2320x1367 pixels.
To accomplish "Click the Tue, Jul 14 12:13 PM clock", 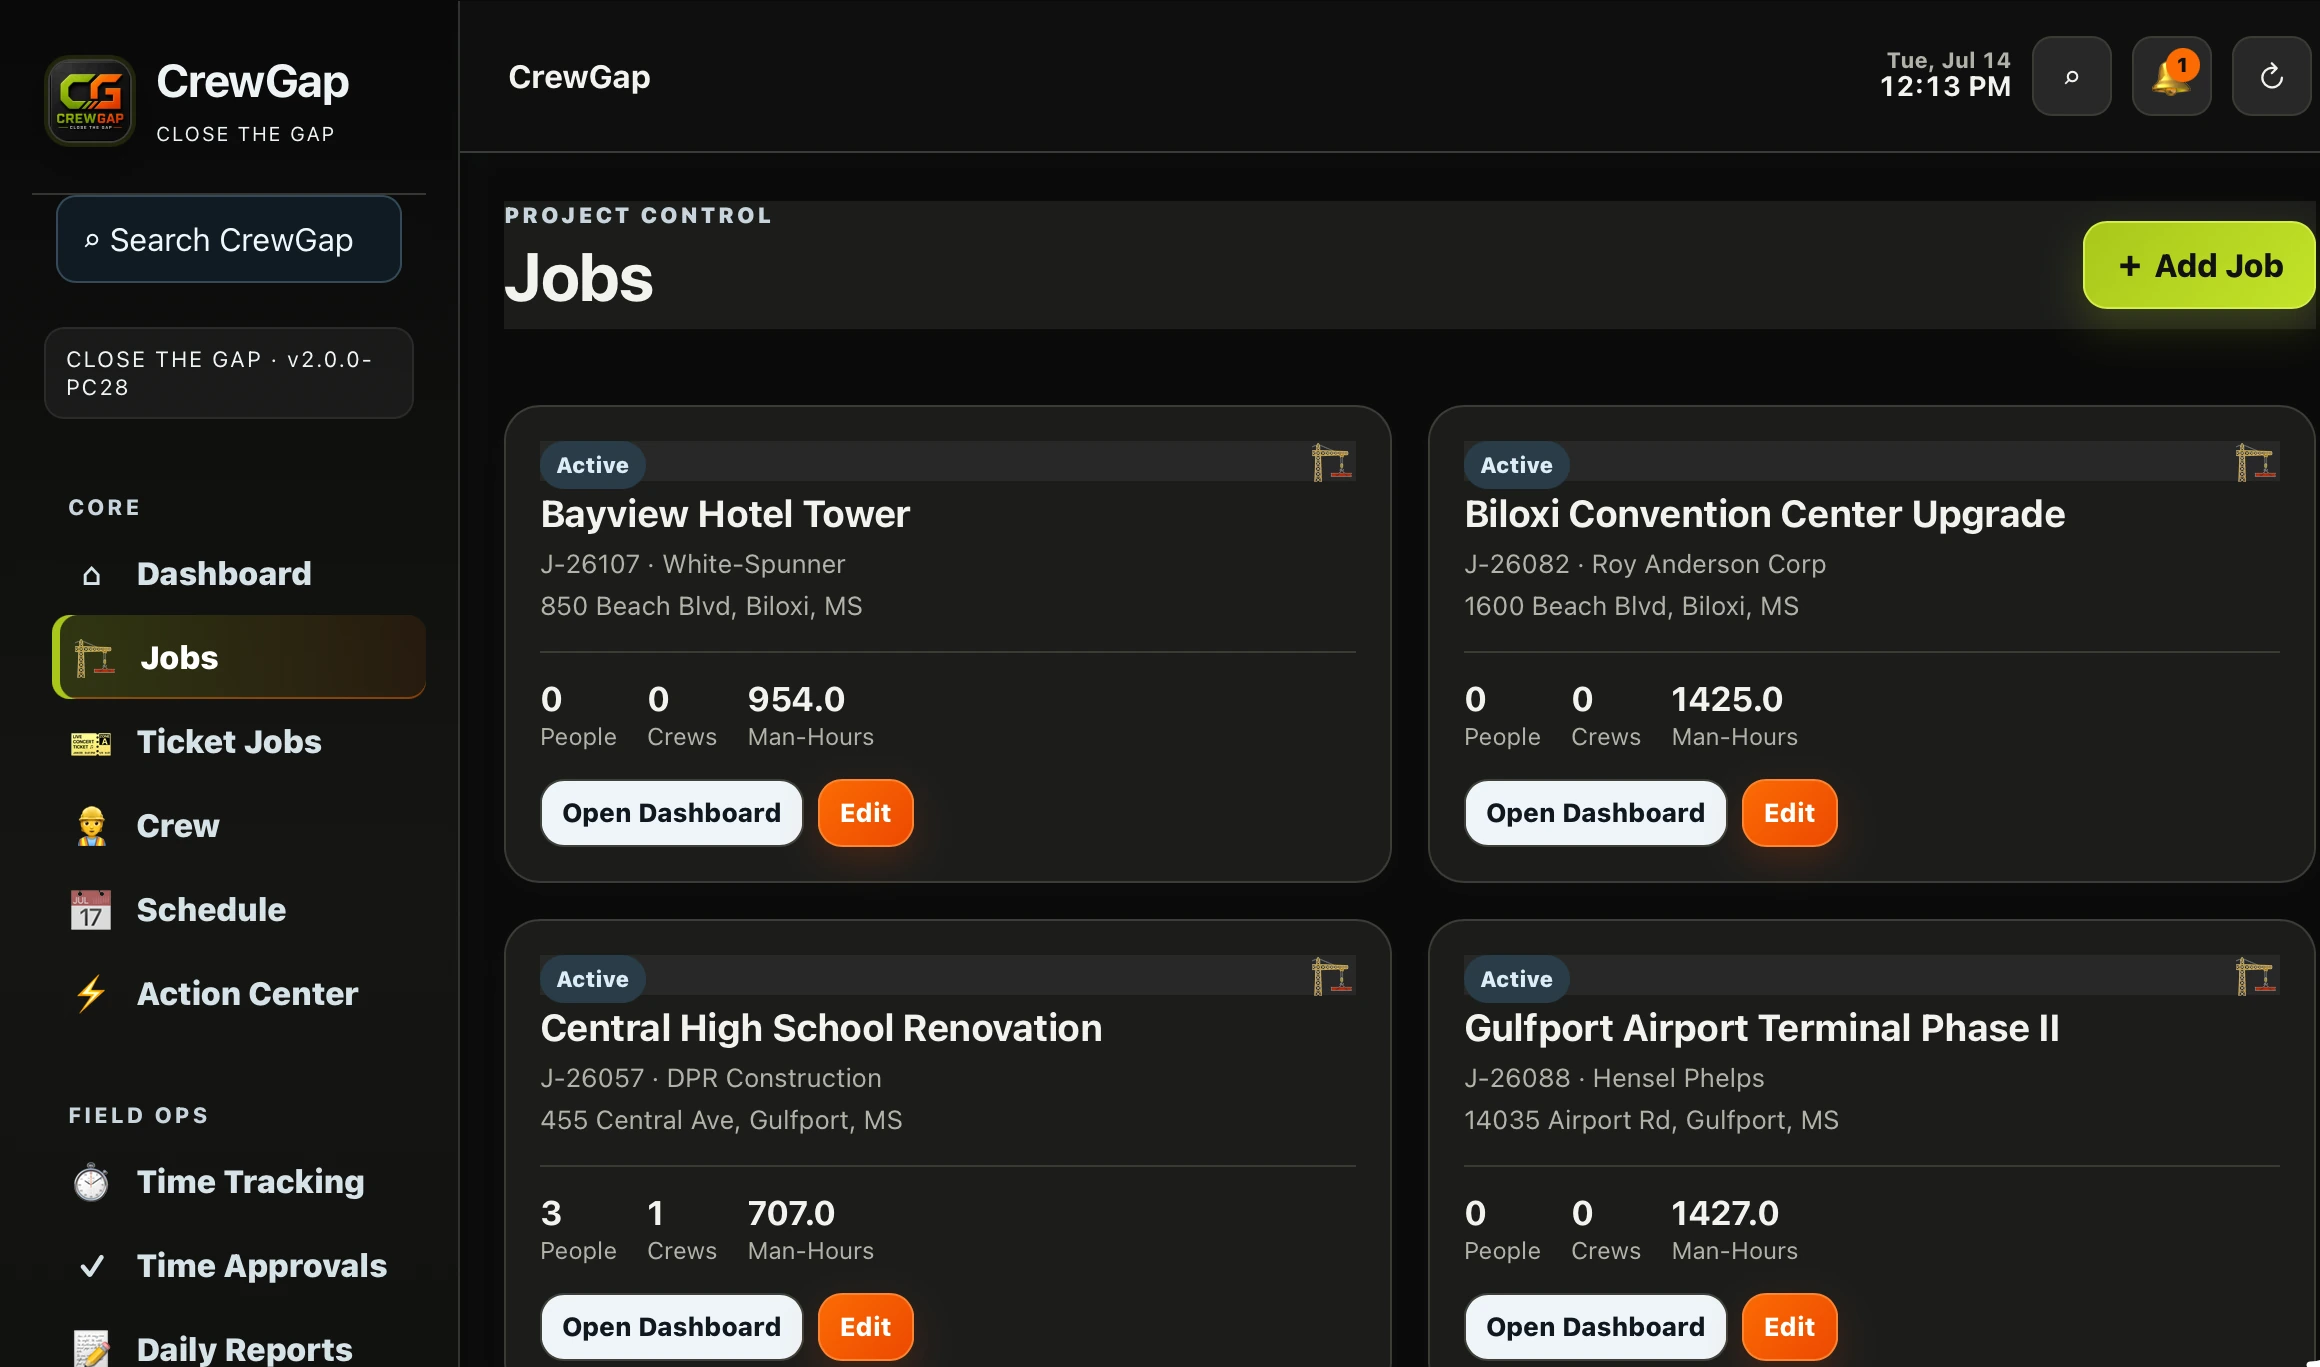I will (1945, 75).
